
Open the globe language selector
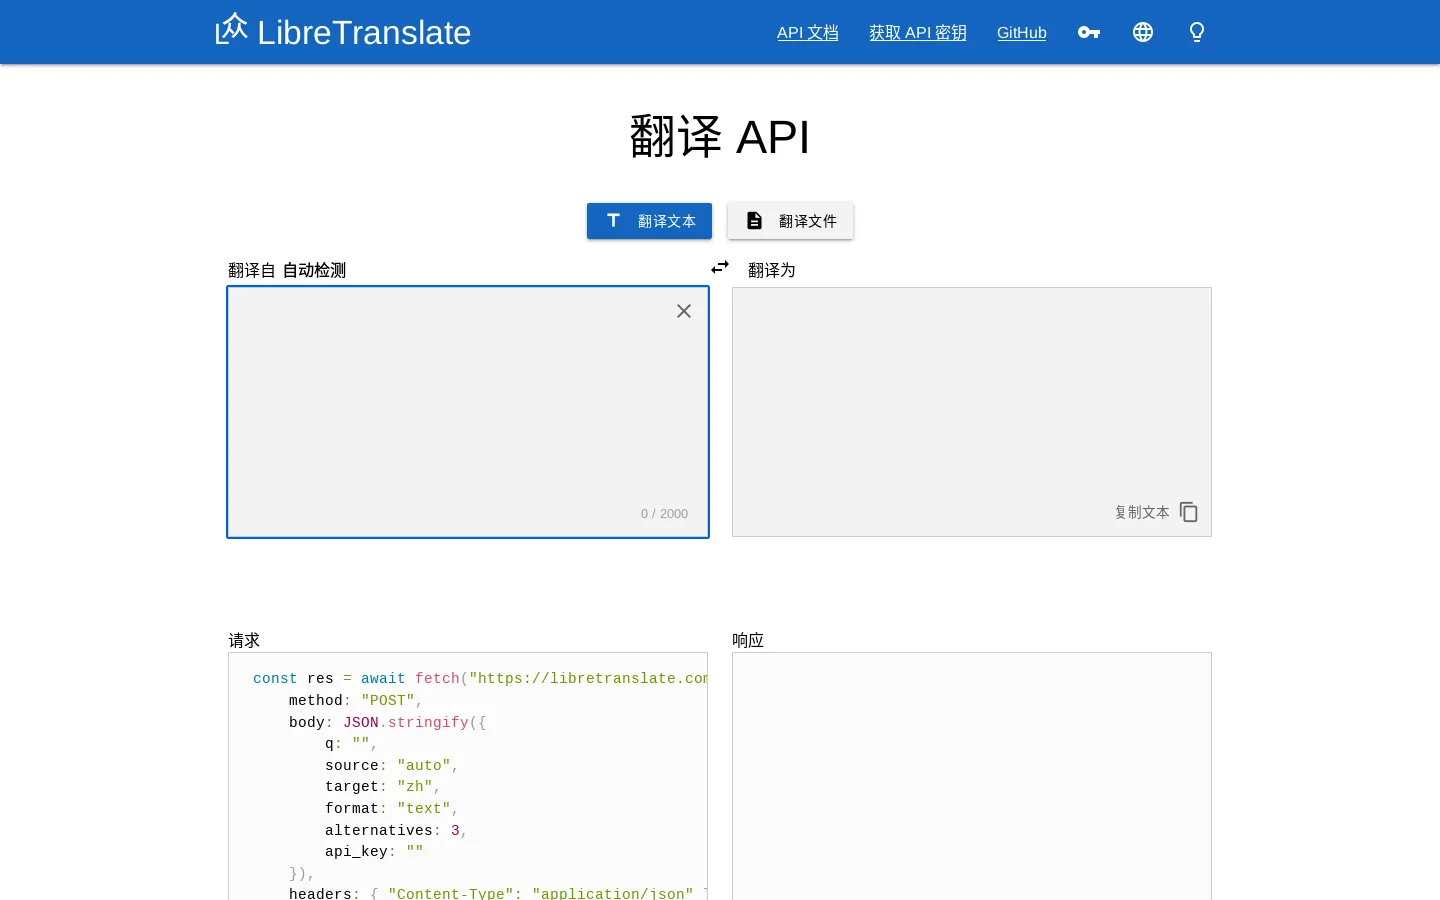(x=1143, y=32)
